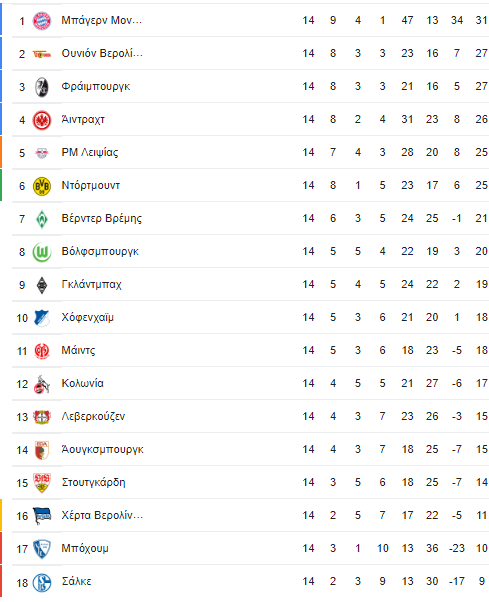Click the Στουτγκάρδη team name

click(x=93, y=482)
